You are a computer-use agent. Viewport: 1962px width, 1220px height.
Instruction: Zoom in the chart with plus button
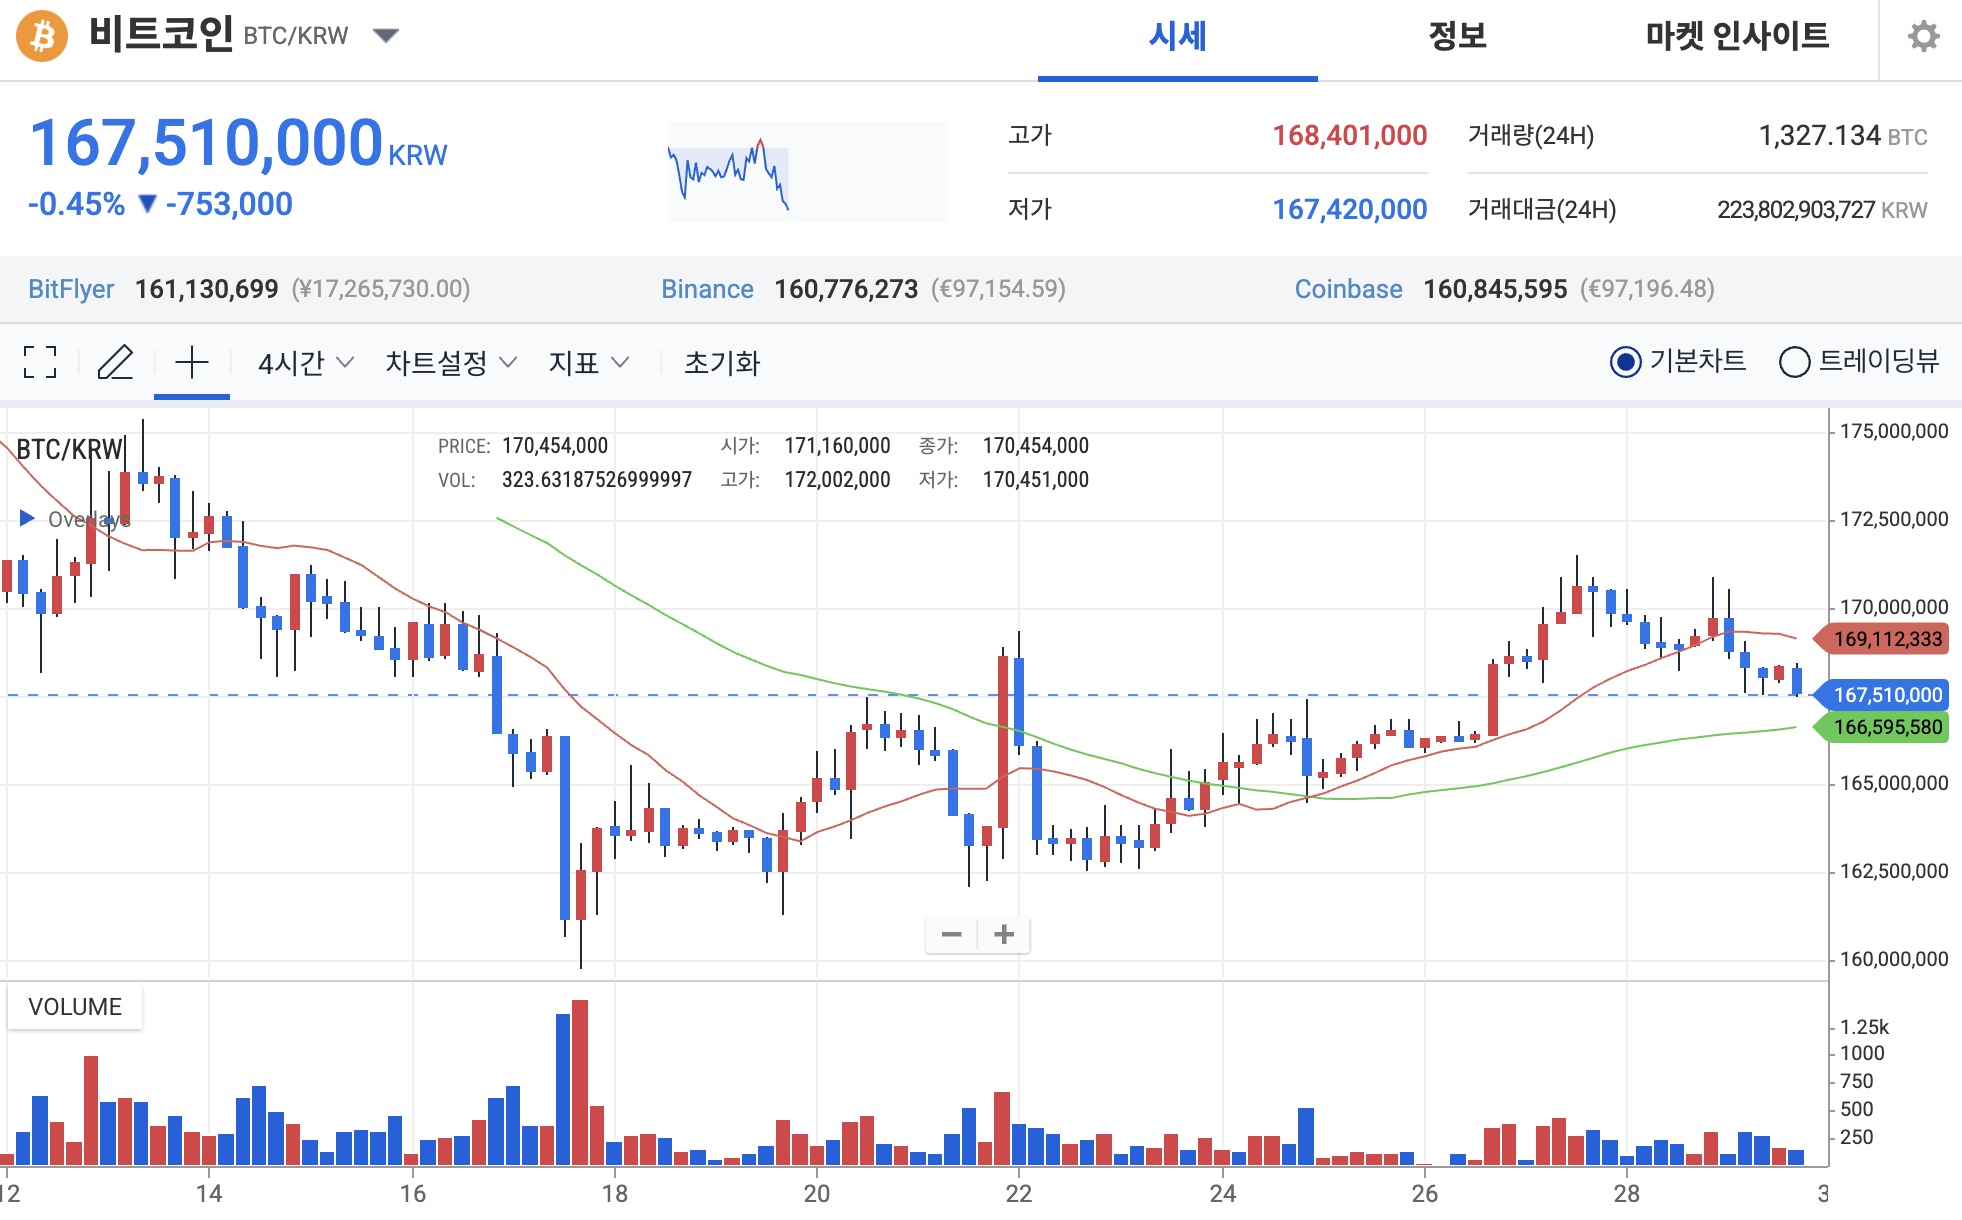(x=1004, y=934)
